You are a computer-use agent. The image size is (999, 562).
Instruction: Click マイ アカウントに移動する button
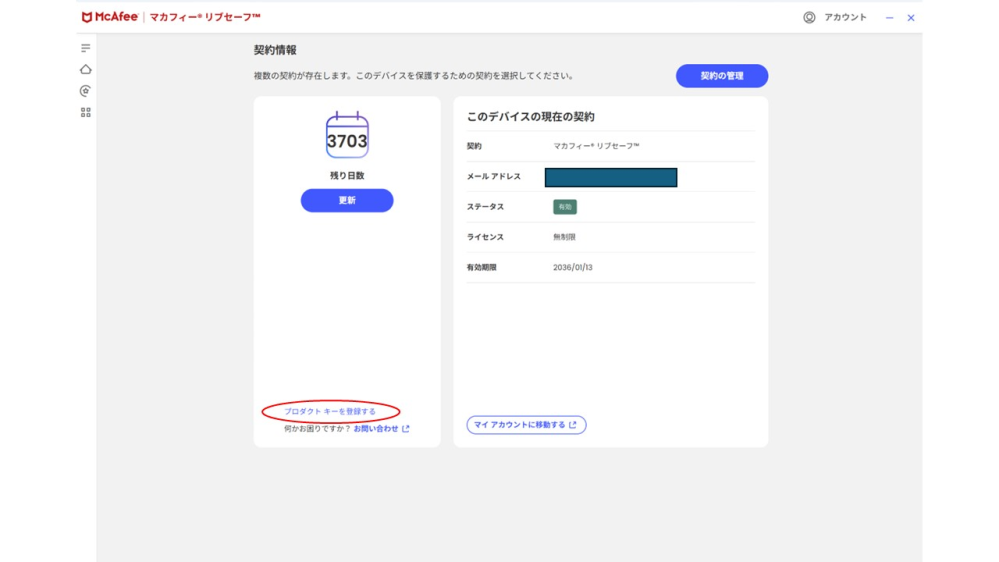pos(526,425)
